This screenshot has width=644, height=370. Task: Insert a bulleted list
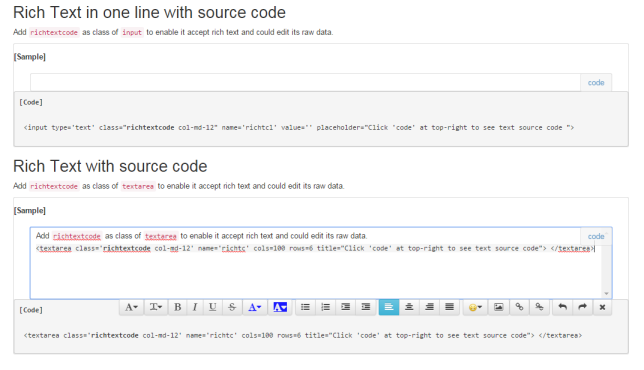305,307
